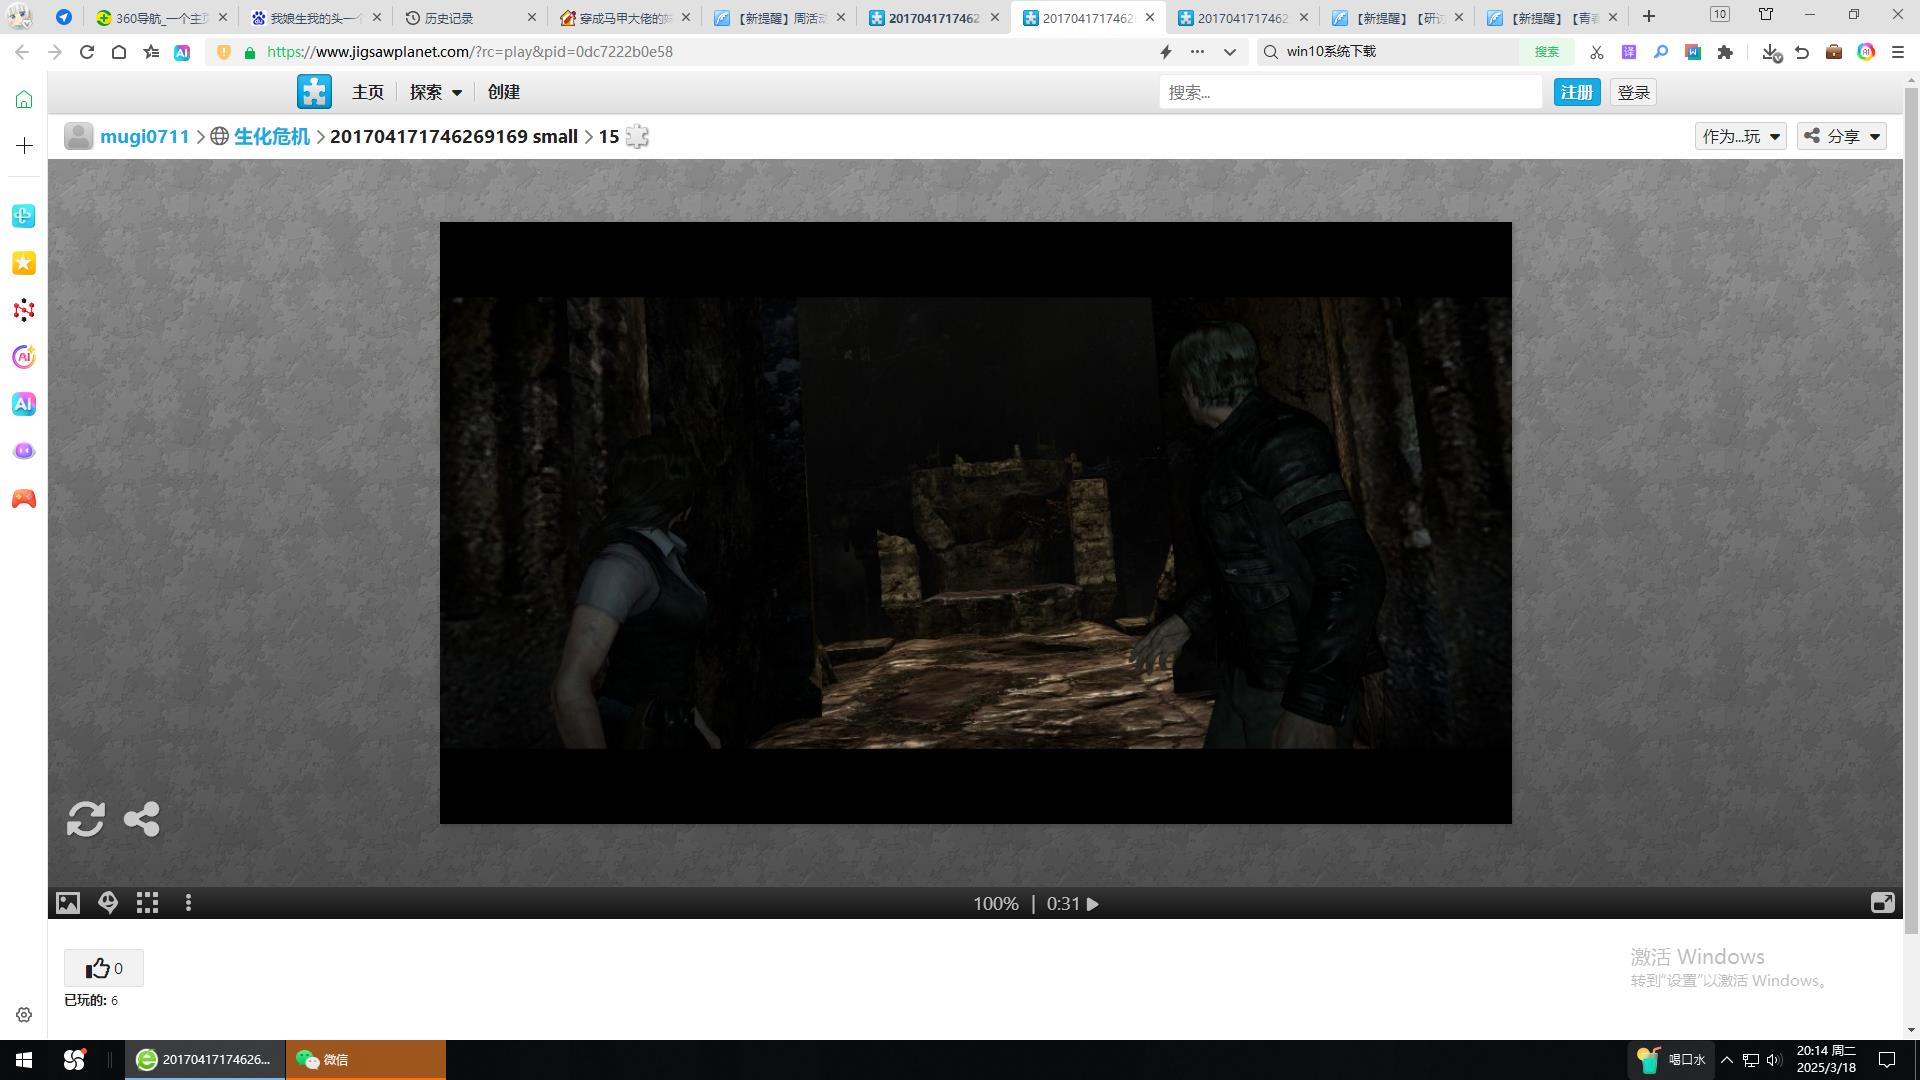Open bookmarks star list in address toolbar
The width and height of the screenshot is (1920, 1080).
tap(151, 52)
